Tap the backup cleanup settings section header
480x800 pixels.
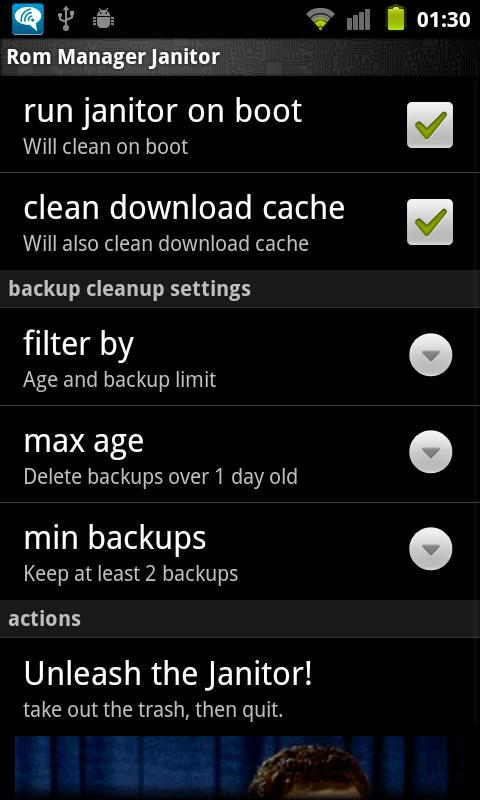click(240, 289)
